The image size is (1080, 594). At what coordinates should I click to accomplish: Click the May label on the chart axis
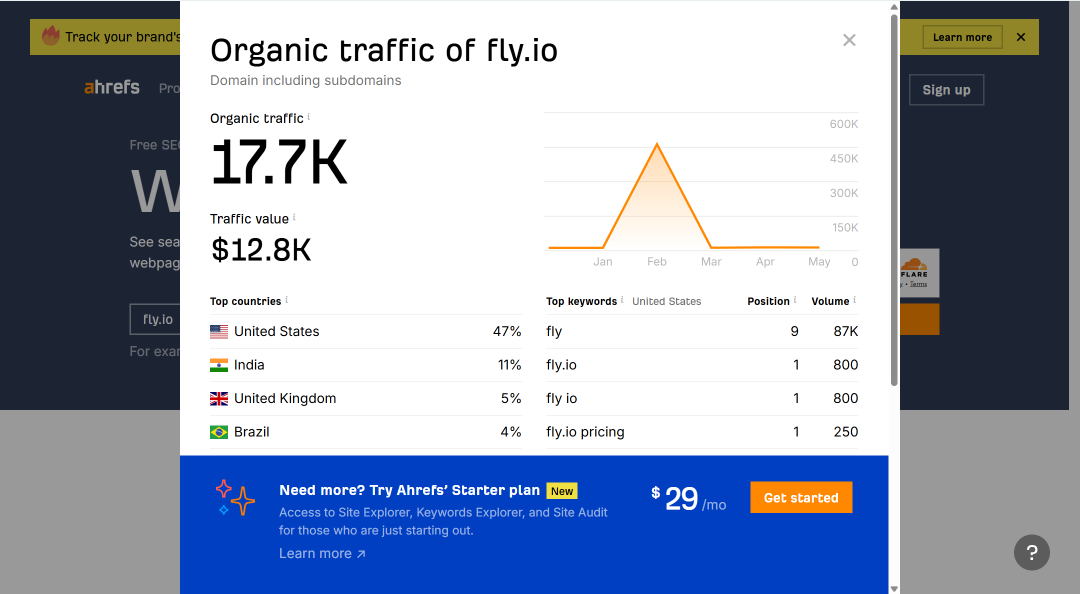tap(819, 262)
